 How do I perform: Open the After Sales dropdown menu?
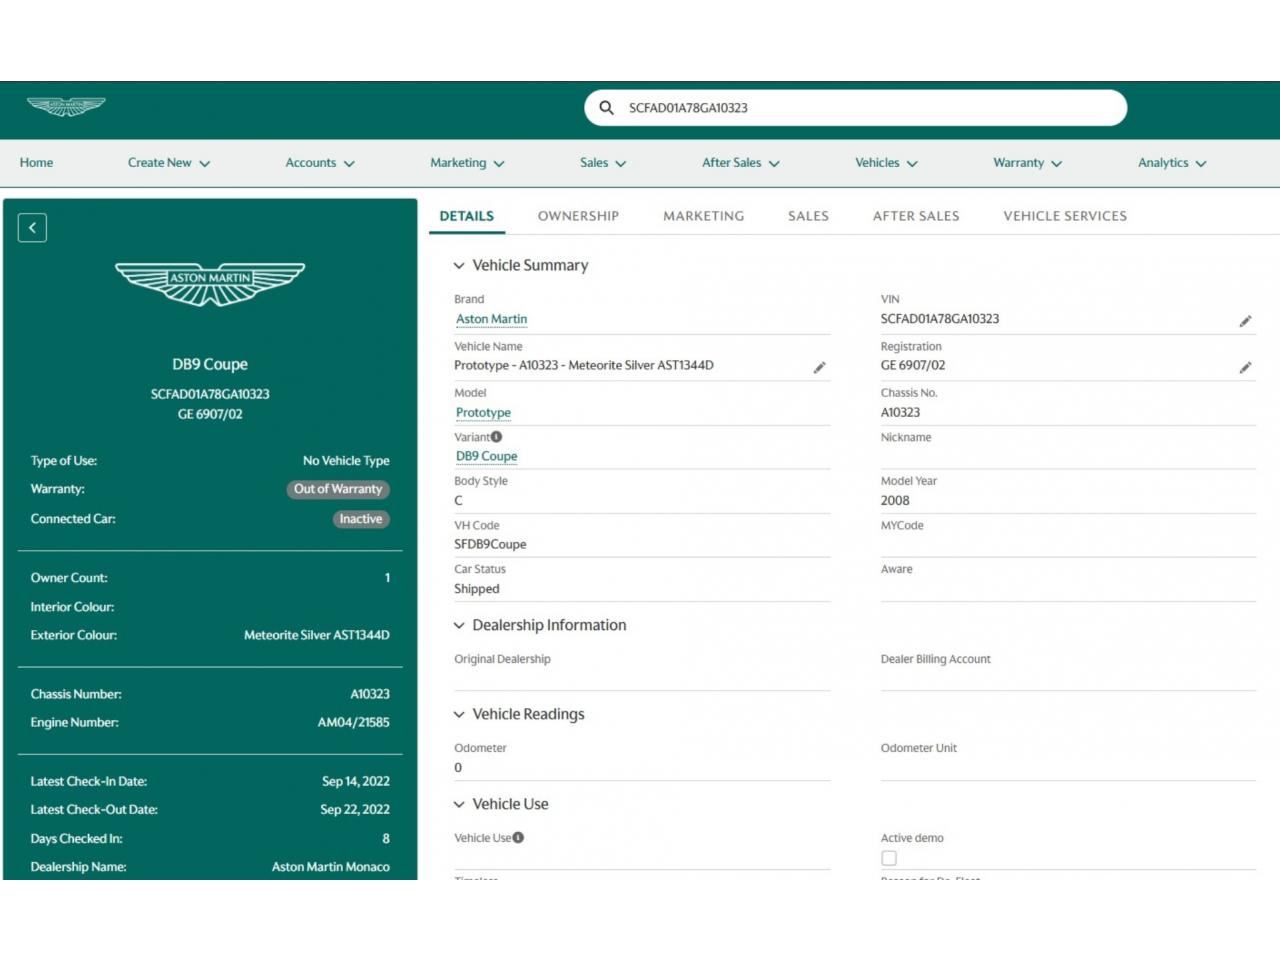click(x=740, y=163)
